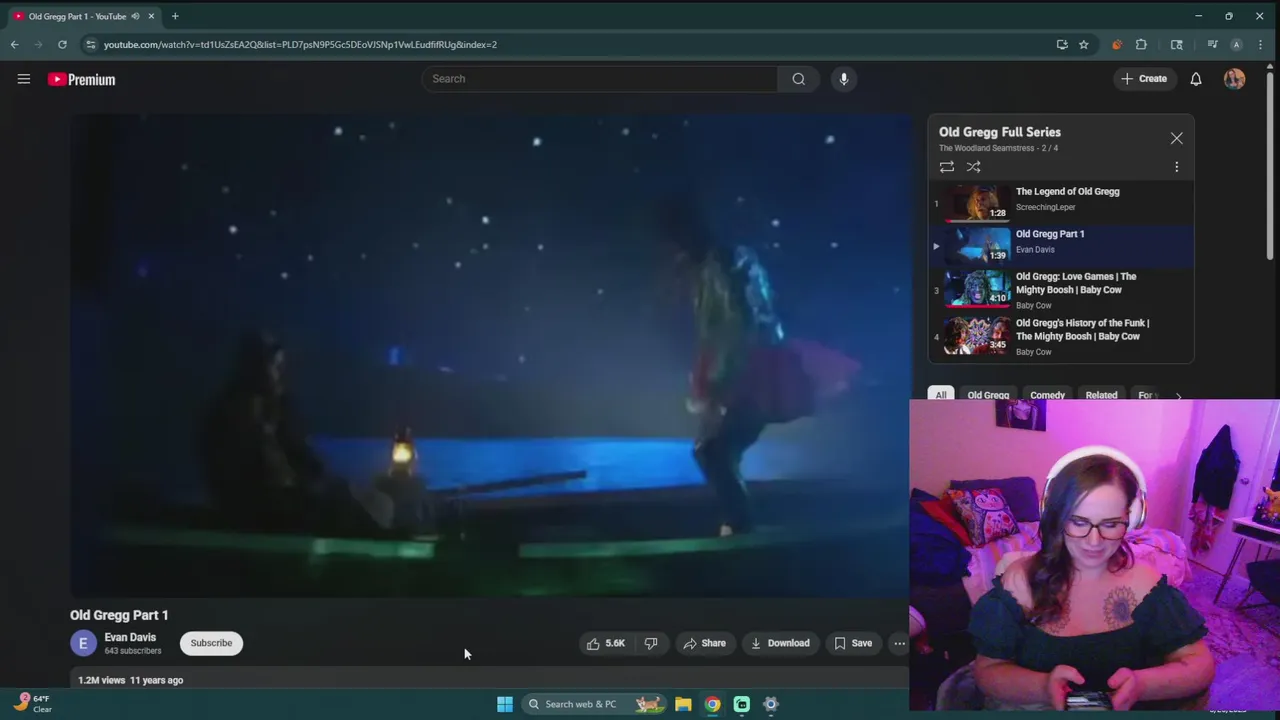
Task: Open the Evan Davis channel name link
Action: 130,637
